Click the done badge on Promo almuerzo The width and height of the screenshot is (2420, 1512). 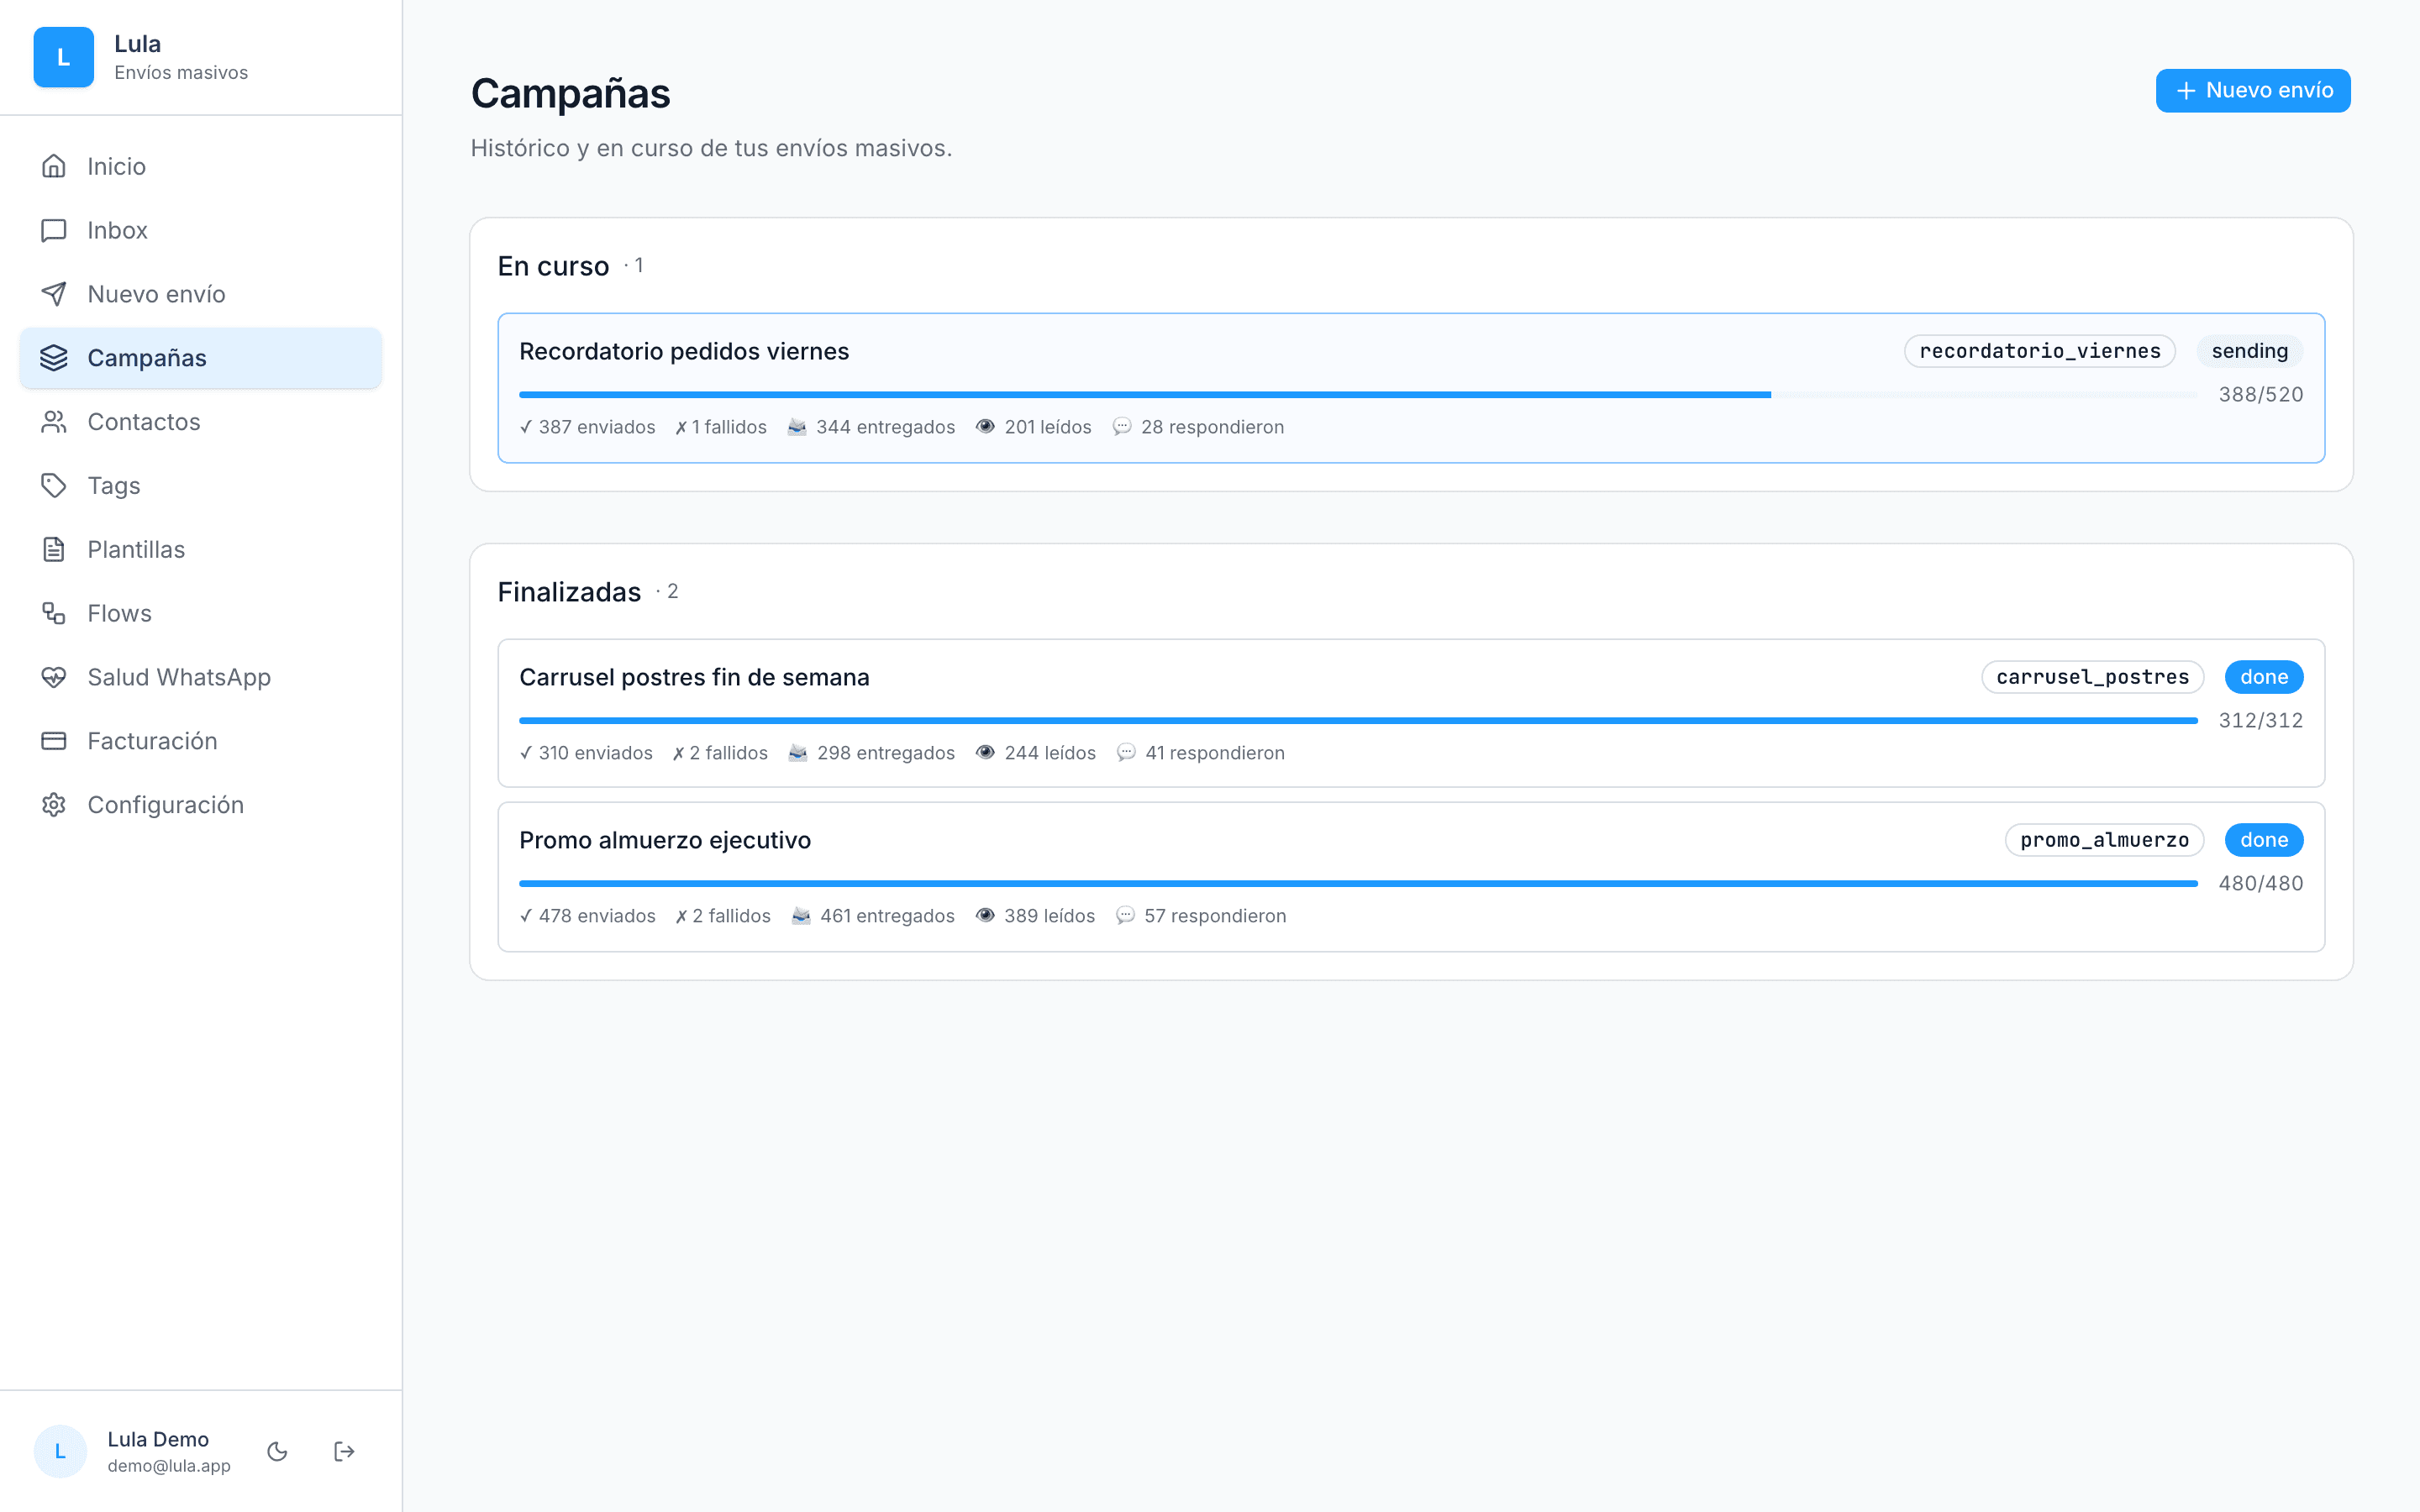[x=2264, y=840]
